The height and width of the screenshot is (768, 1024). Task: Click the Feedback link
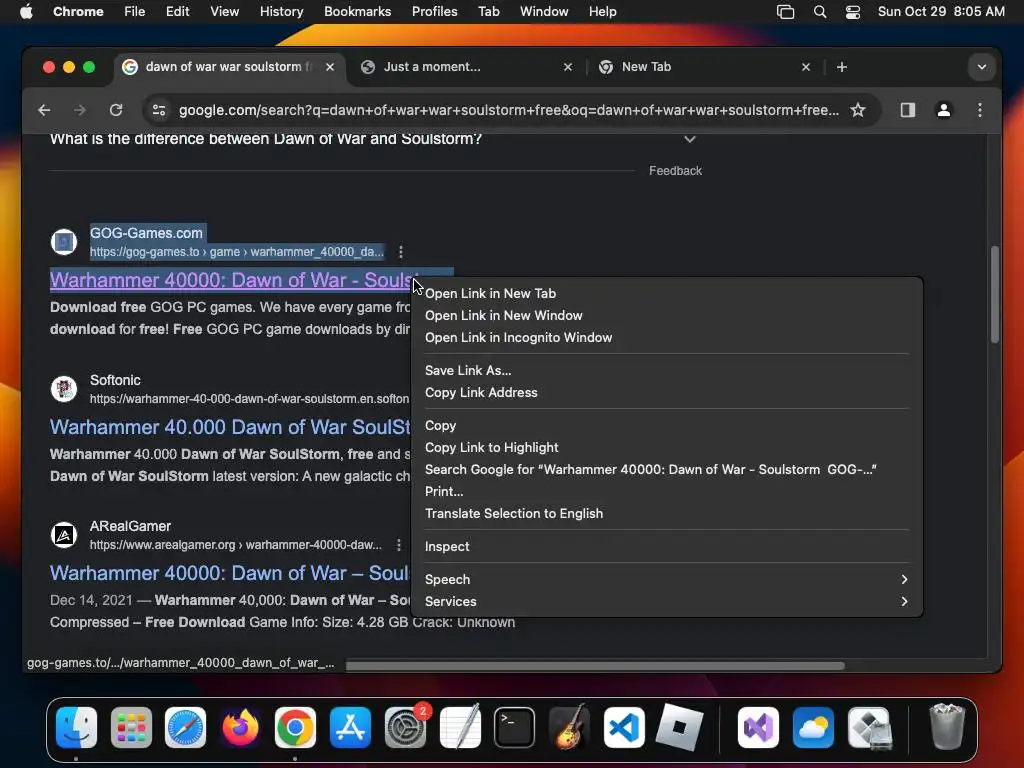[x=675, y=170]
